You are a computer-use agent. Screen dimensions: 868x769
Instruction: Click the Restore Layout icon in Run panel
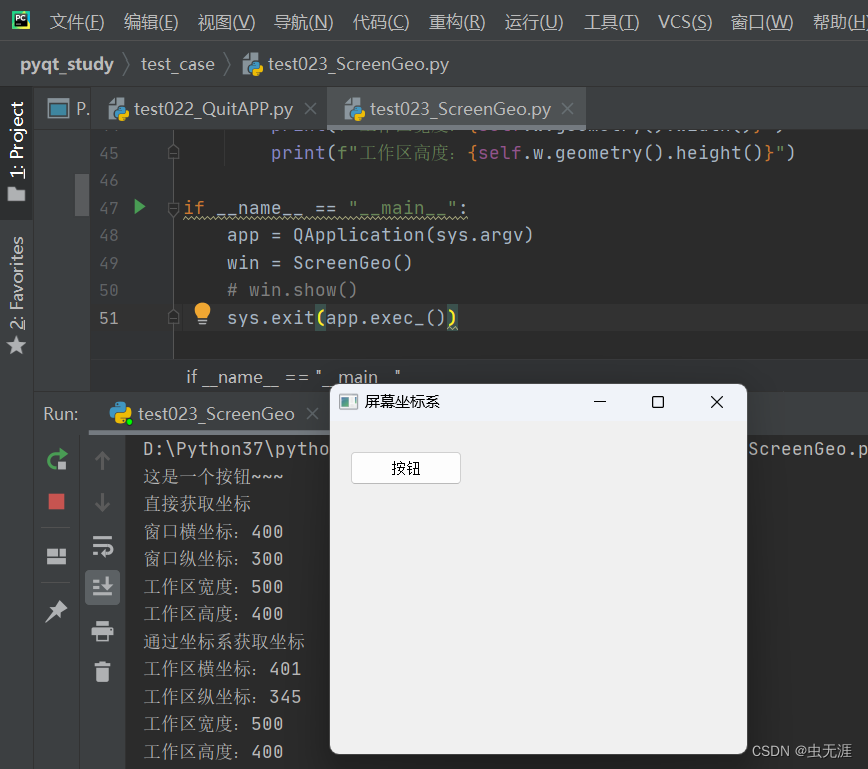coord(56,556)
